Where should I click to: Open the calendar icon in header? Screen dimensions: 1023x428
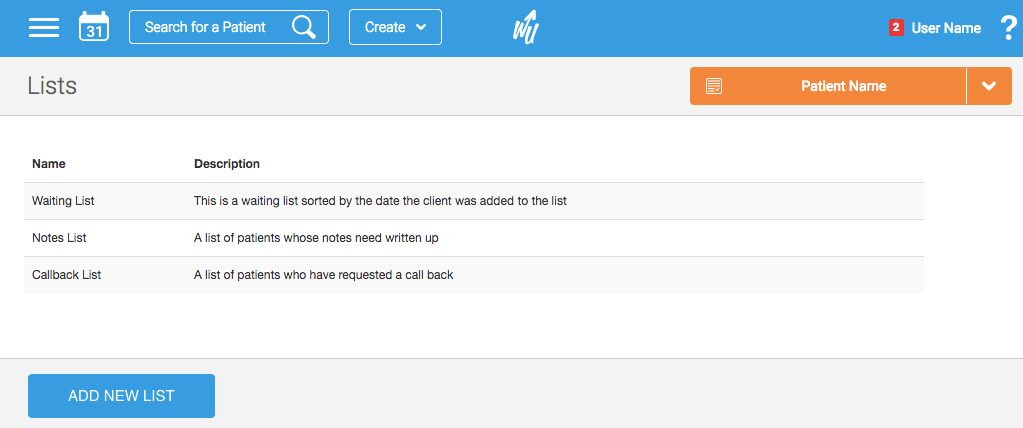coord(94,27)
